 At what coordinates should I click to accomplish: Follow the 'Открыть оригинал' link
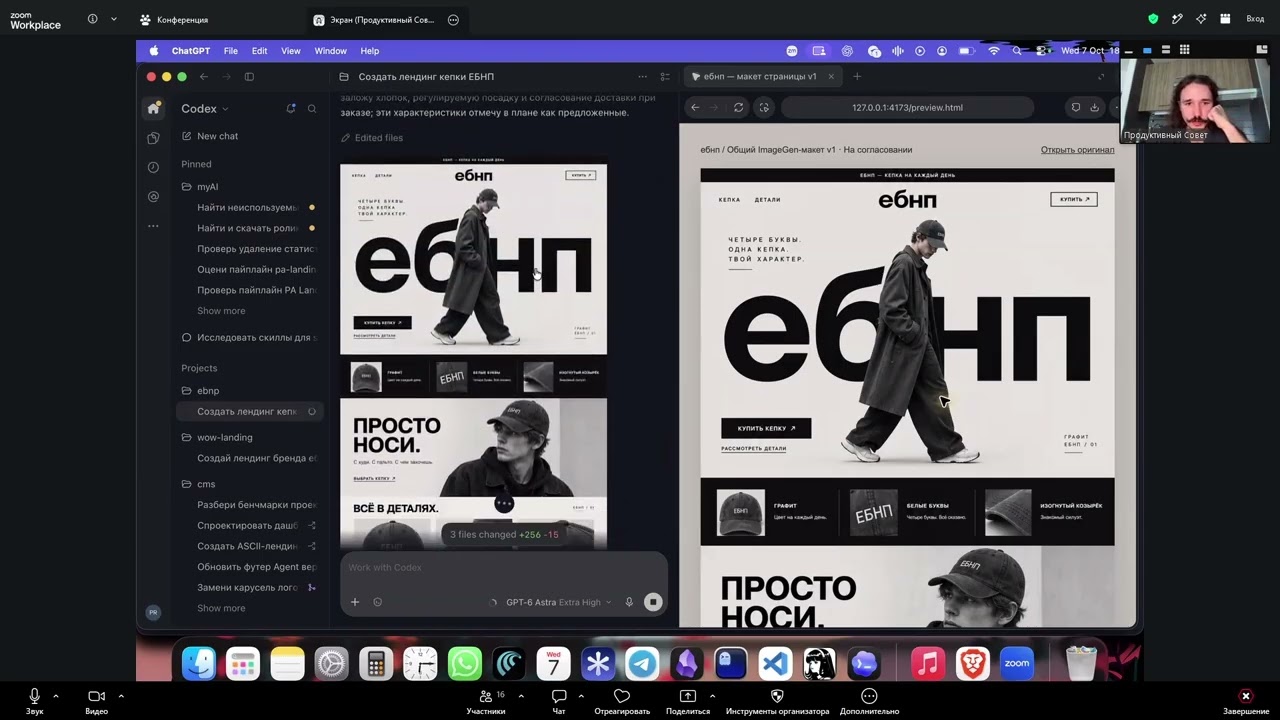(x=1077, y=150)
